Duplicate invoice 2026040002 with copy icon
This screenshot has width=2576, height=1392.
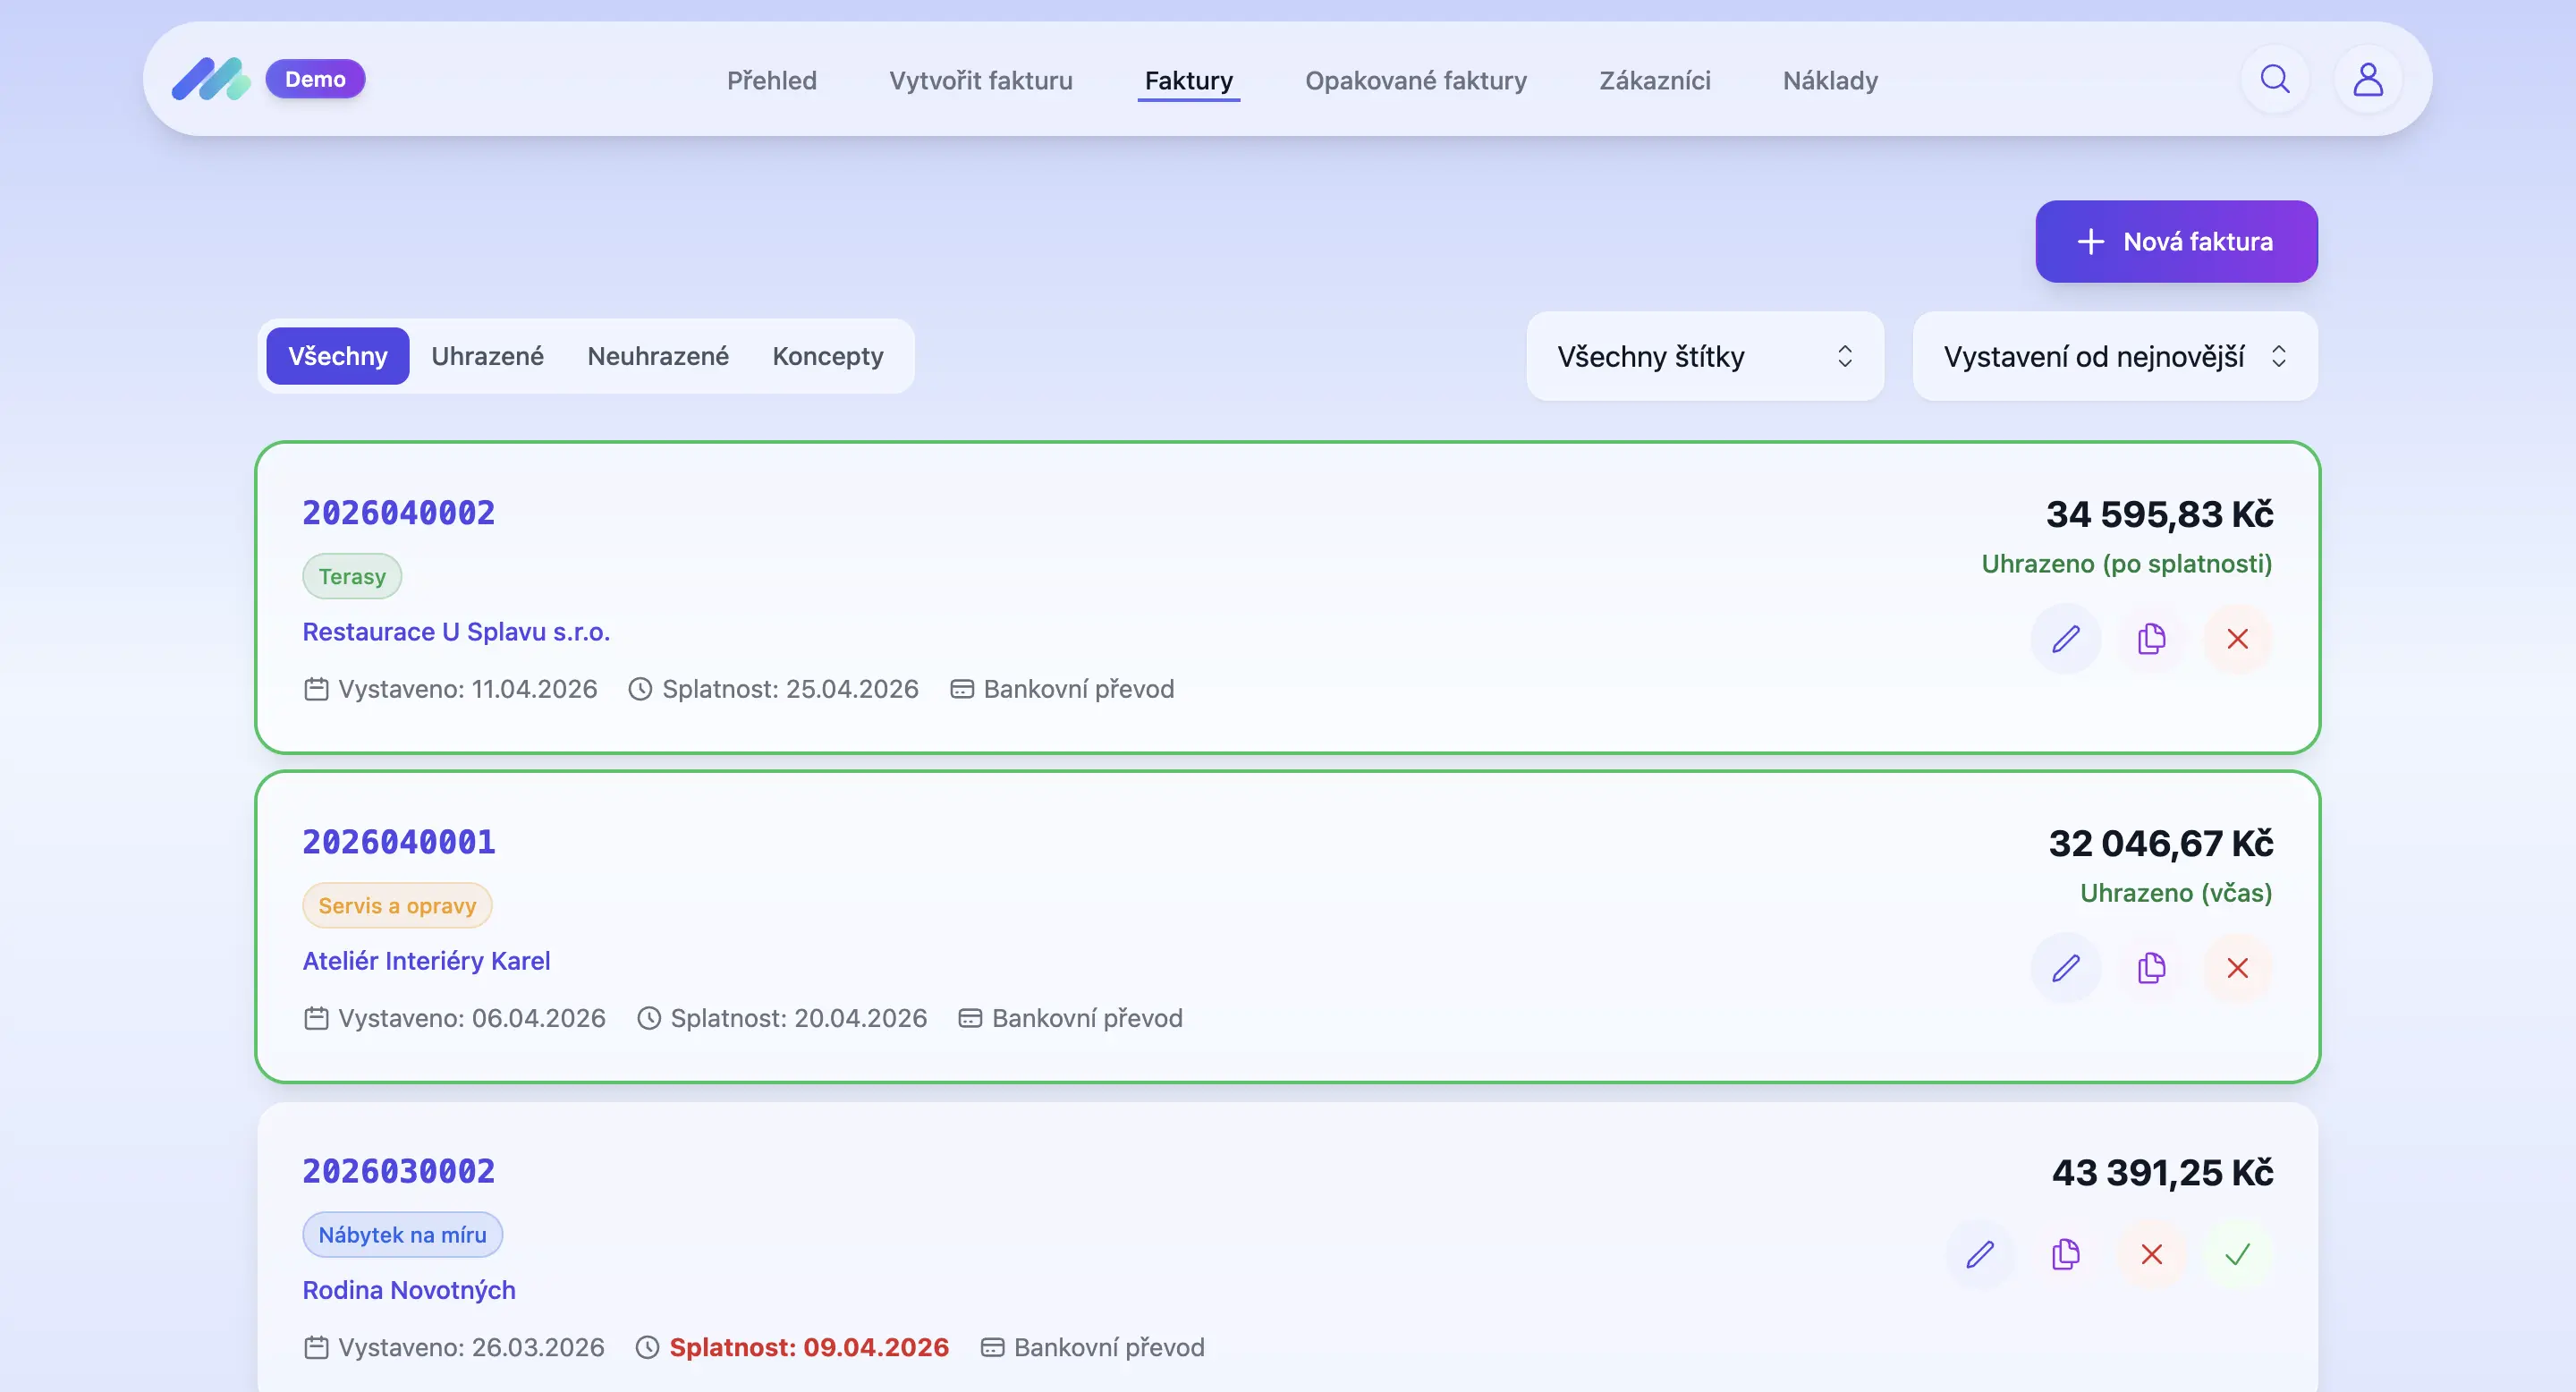point(2151,639)
